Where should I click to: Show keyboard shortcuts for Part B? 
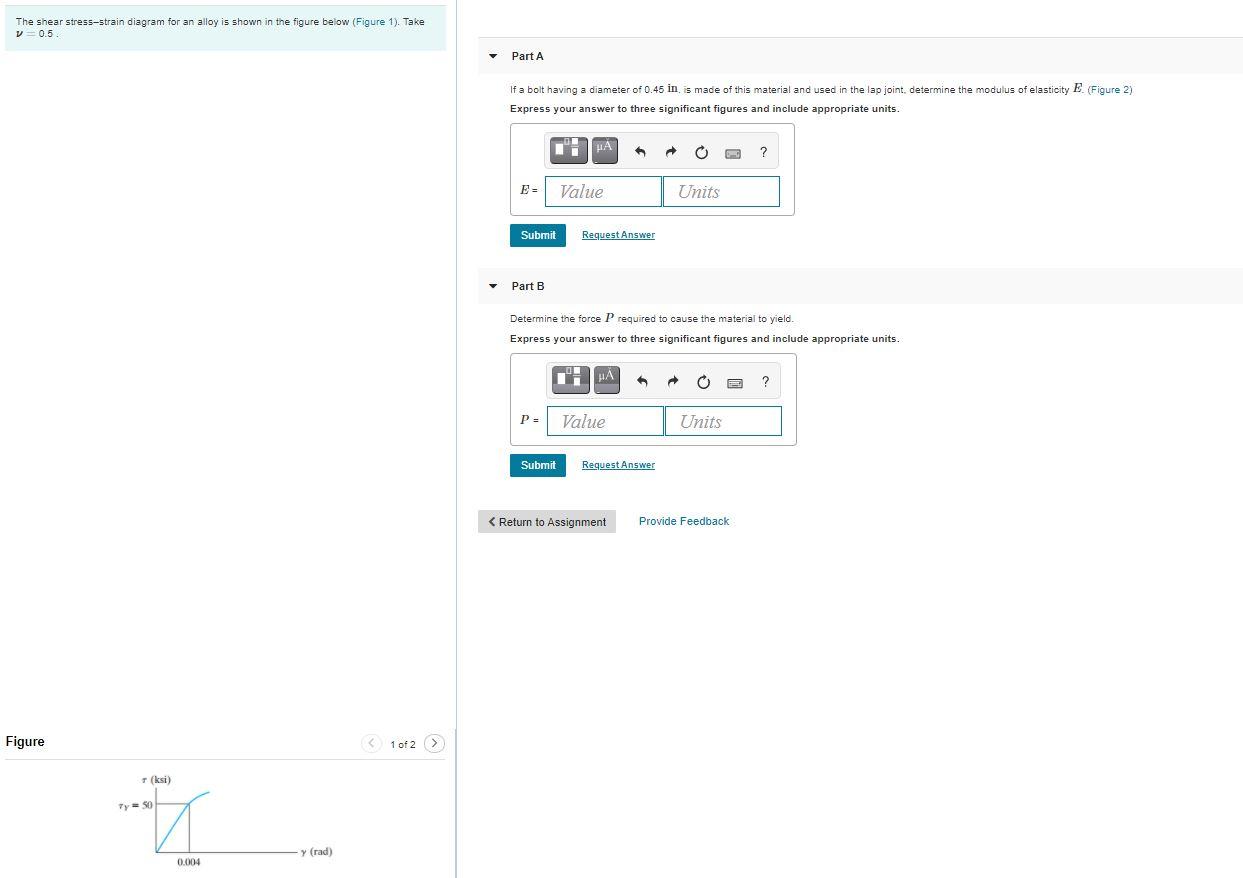point(735,383)
